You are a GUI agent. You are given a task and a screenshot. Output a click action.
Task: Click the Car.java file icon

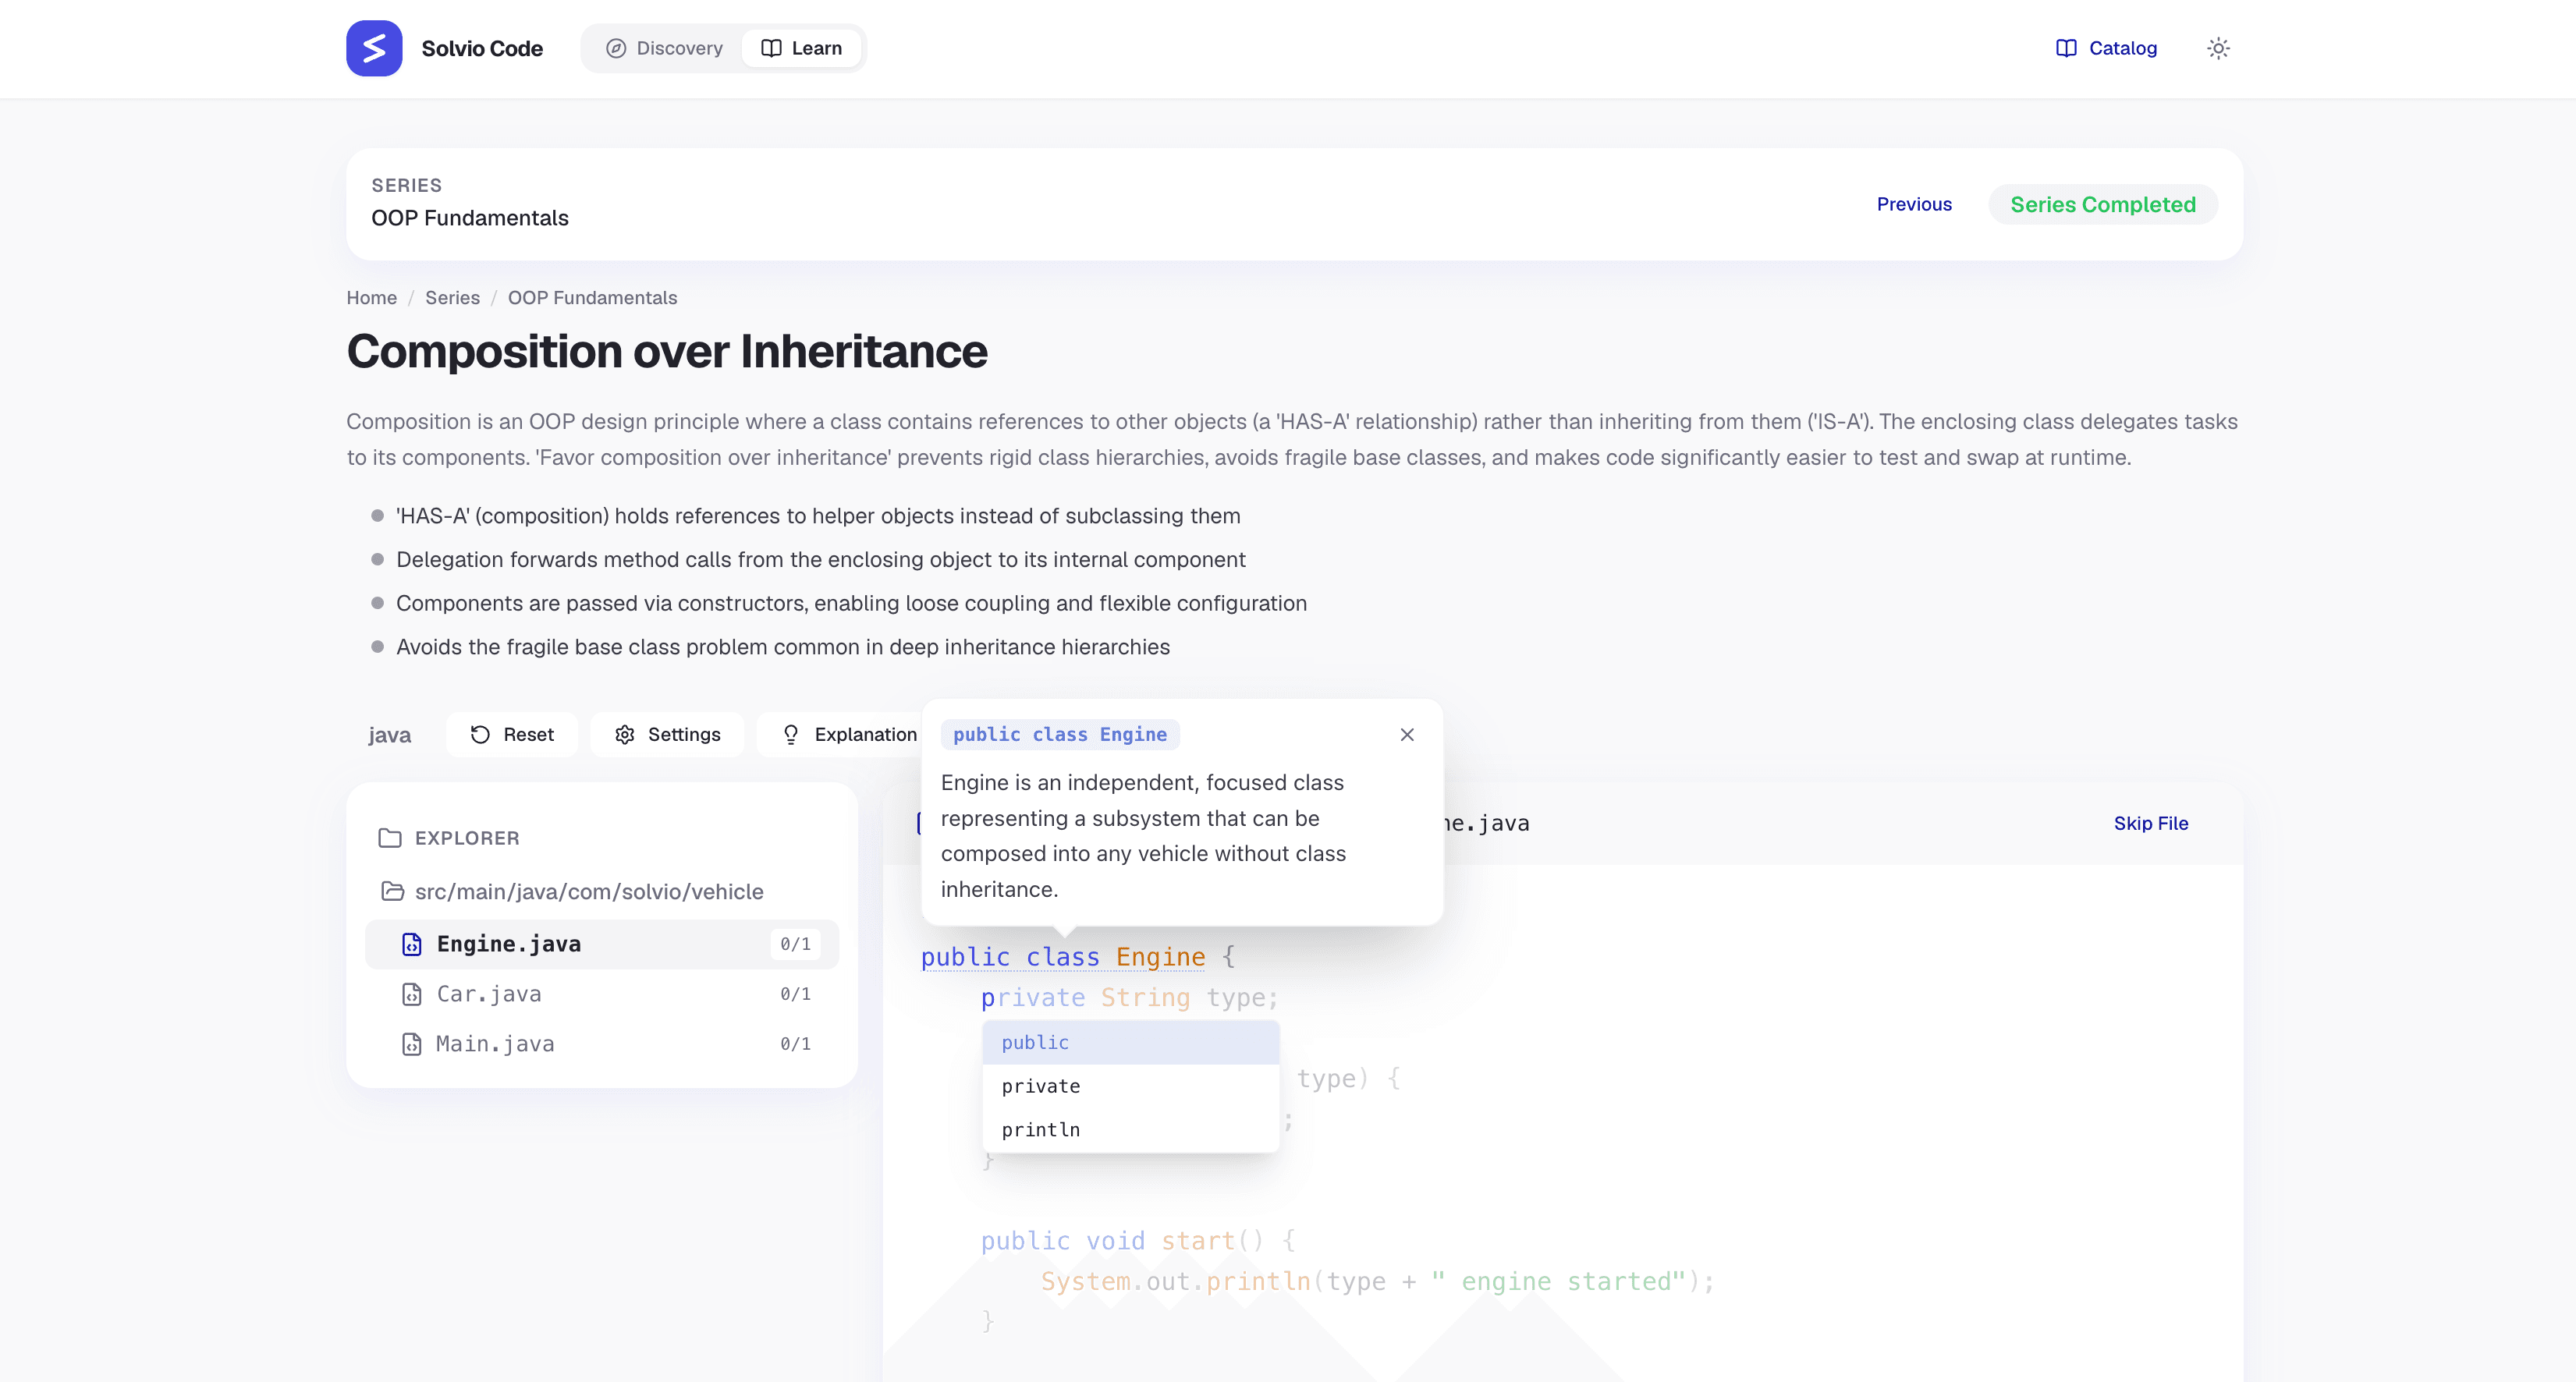[x=411, y=994]
